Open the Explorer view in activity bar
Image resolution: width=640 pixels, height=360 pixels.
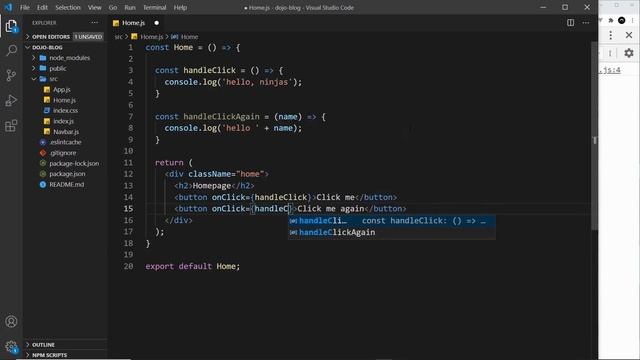click(x=11, y=27)
